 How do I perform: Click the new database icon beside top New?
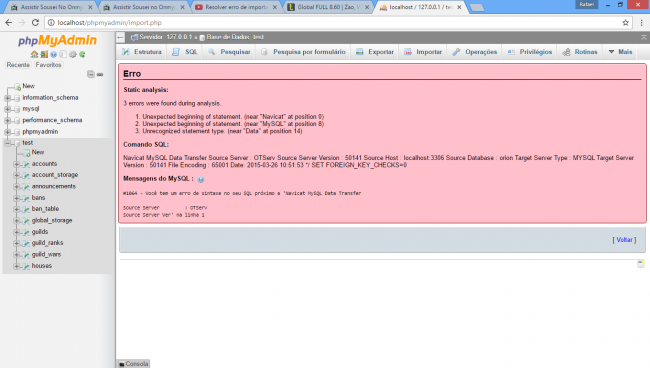(17, 87)
